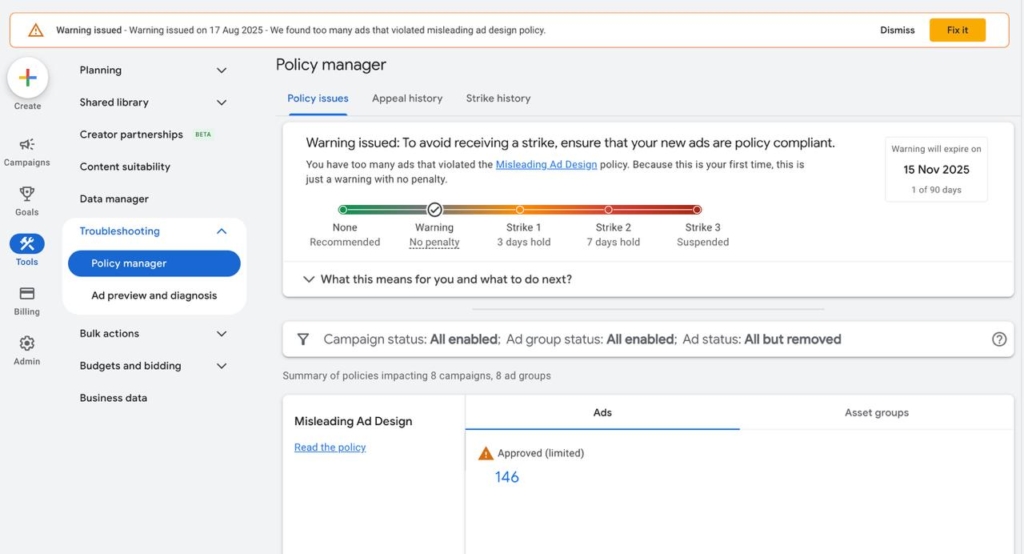Open Goals via the trophy icon
This screenshot has width=1024, height=554.
[x=27, y=194]
